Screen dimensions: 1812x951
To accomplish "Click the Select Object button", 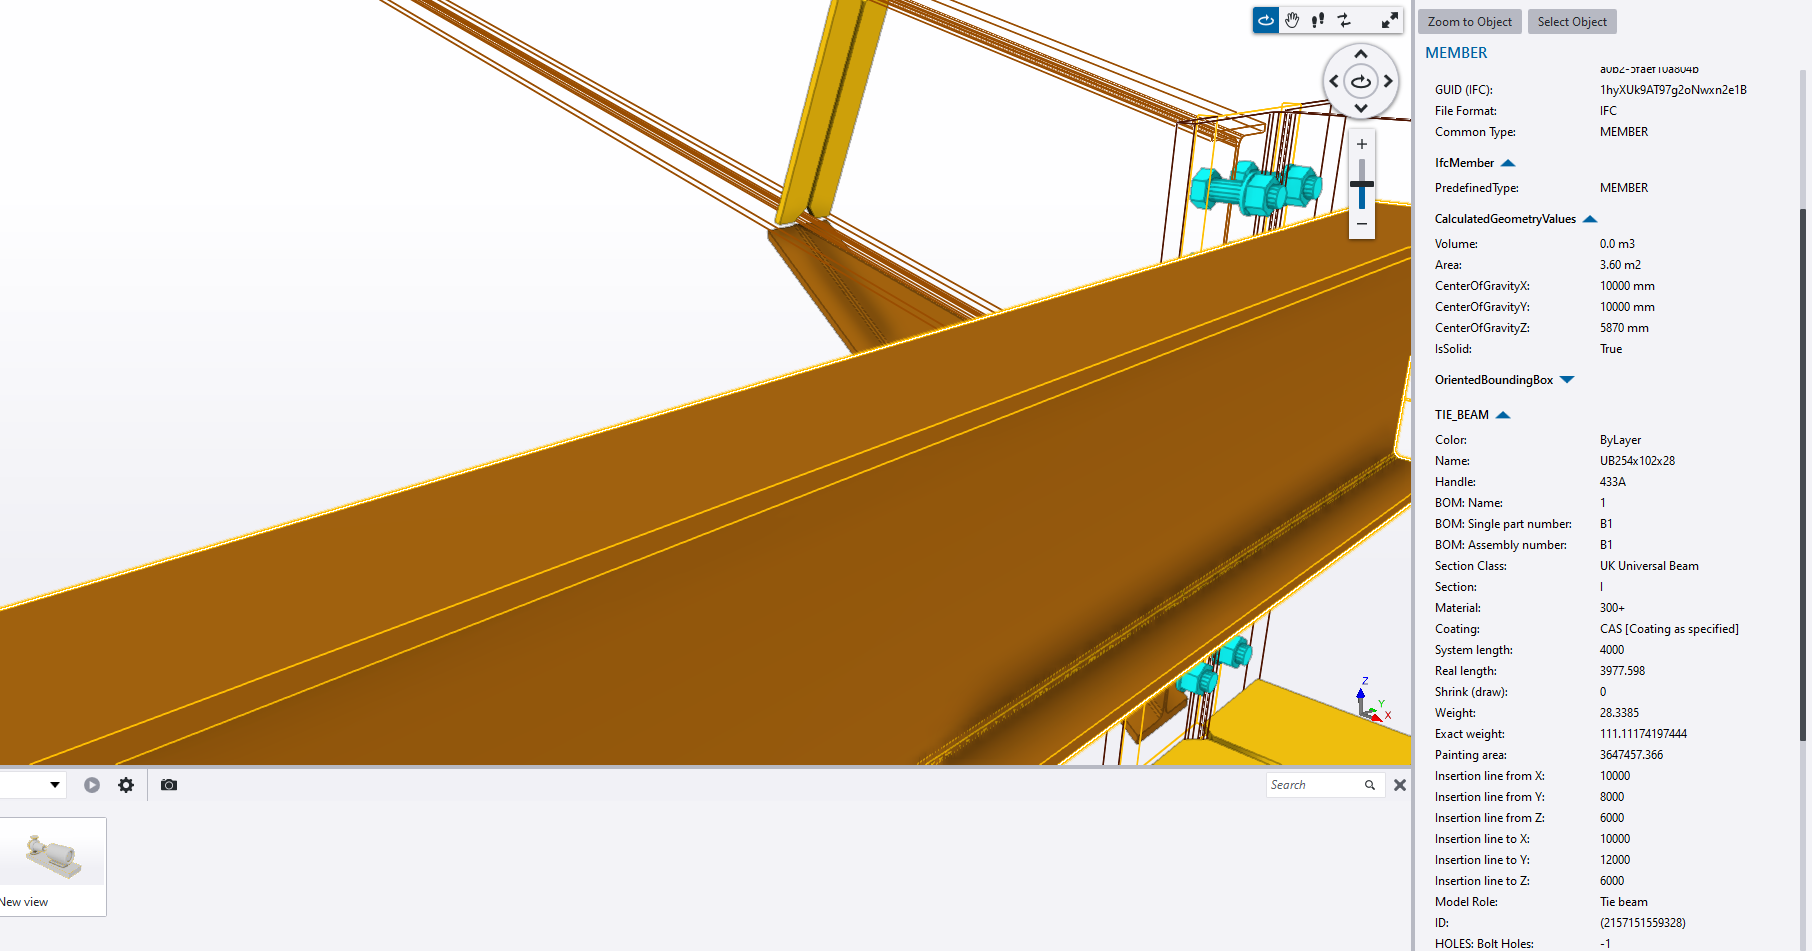I will click(x=1572, y=22).
